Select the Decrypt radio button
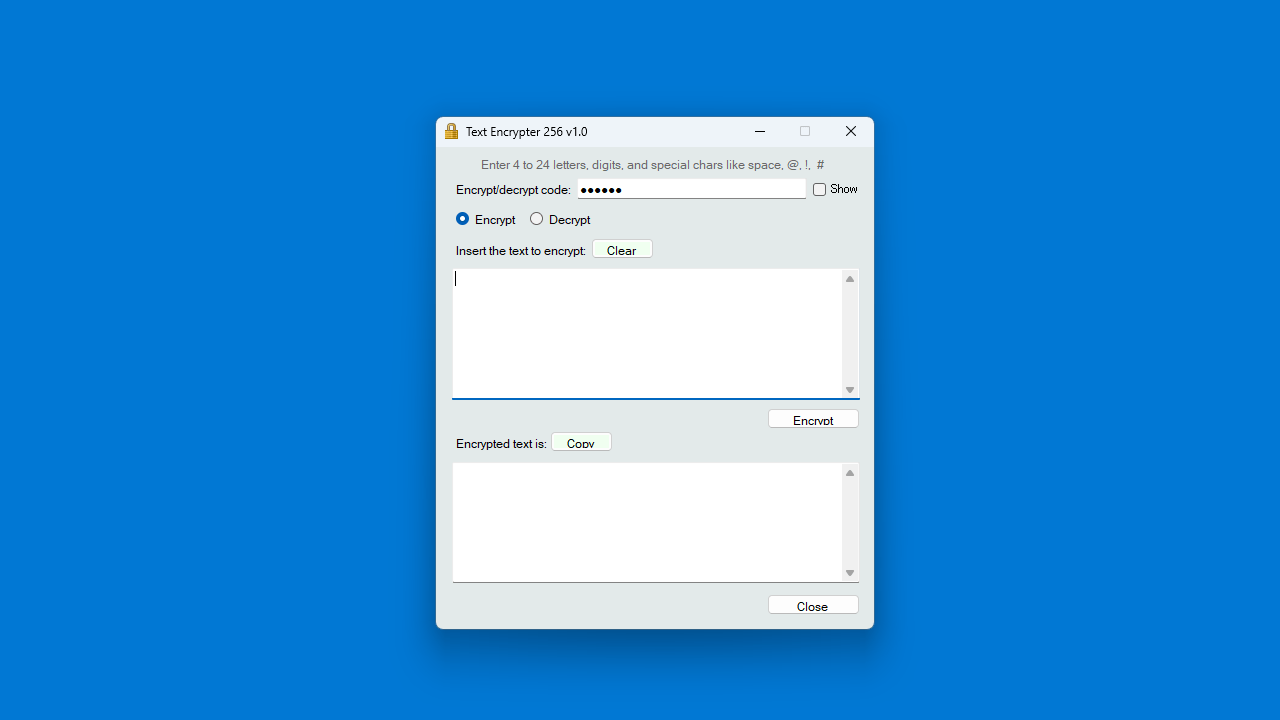The width and height of the screenshot is (1280, 720). (x=536, y=218)
